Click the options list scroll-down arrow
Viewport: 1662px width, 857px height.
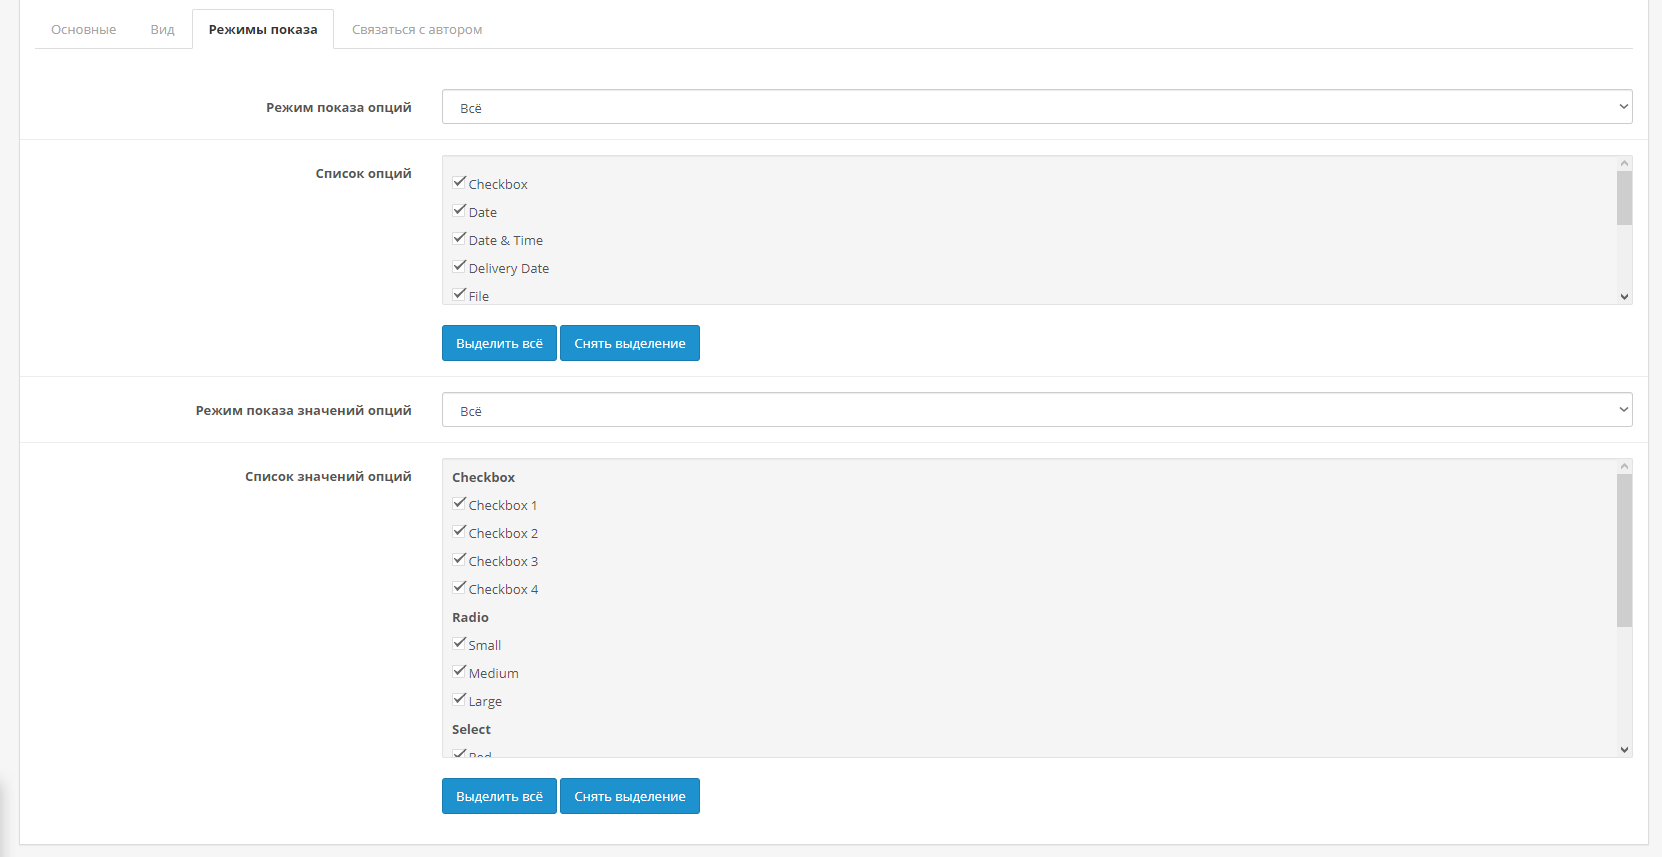click(x=1624, y=296)
